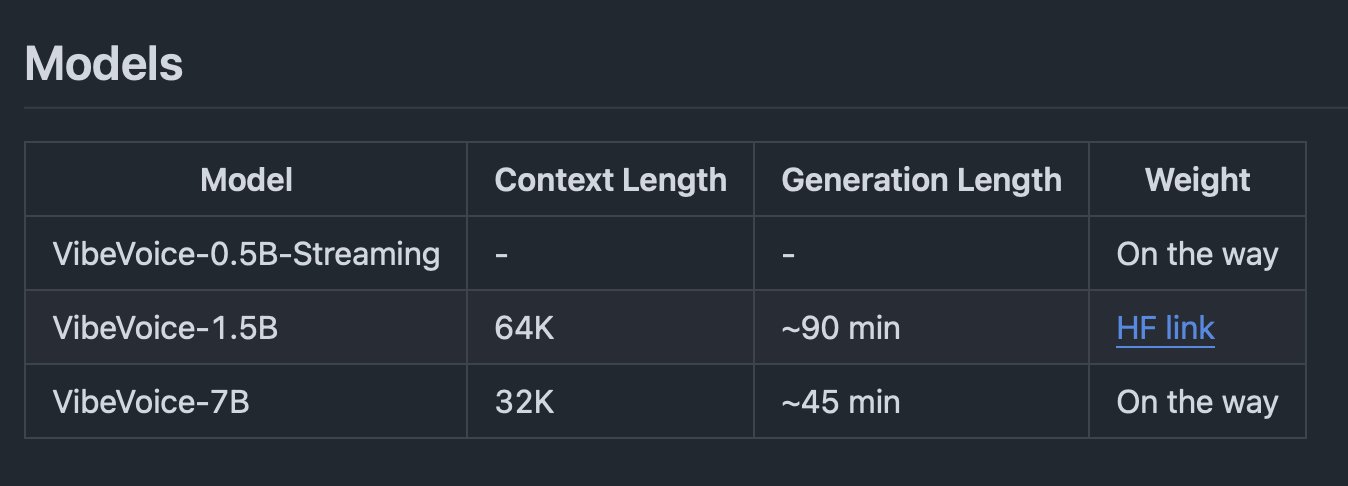
Task: Click the ~45 min generation length cell
Action: tap(921, 402)
